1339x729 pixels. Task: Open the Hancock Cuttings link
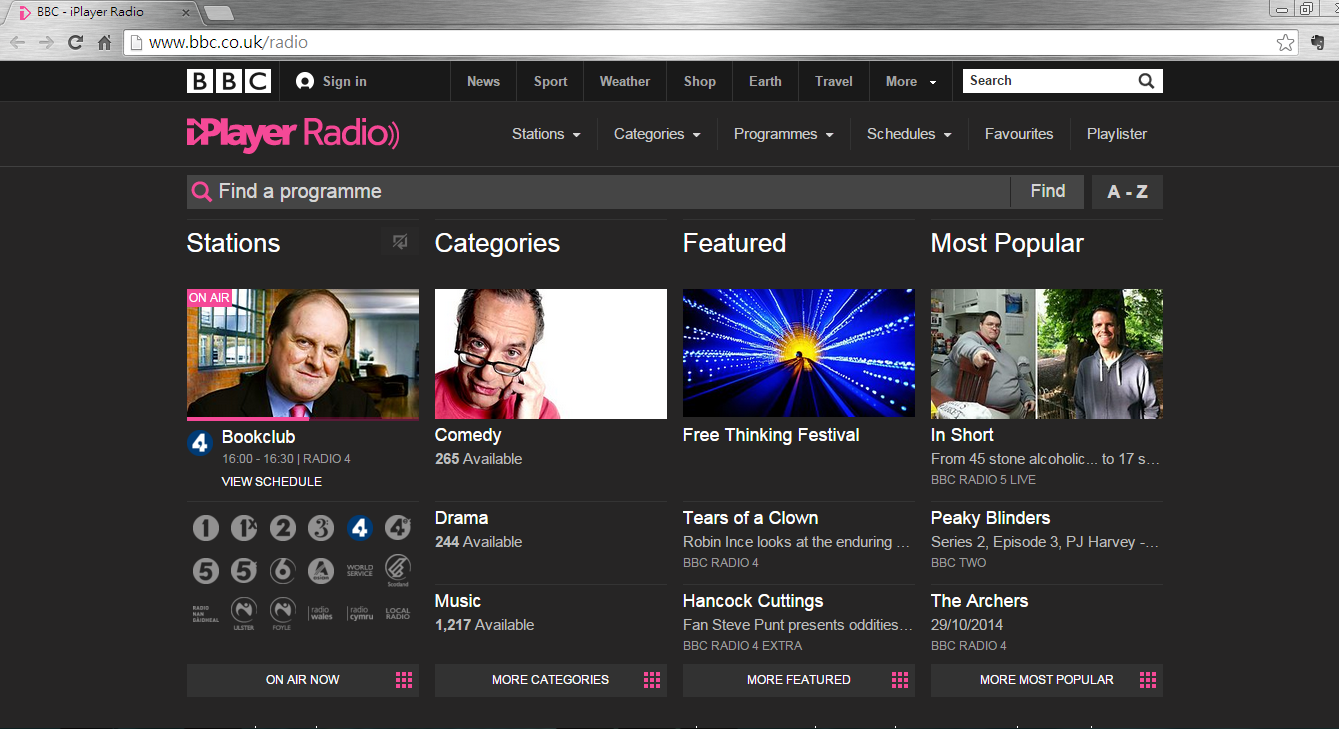click(753, 601)
